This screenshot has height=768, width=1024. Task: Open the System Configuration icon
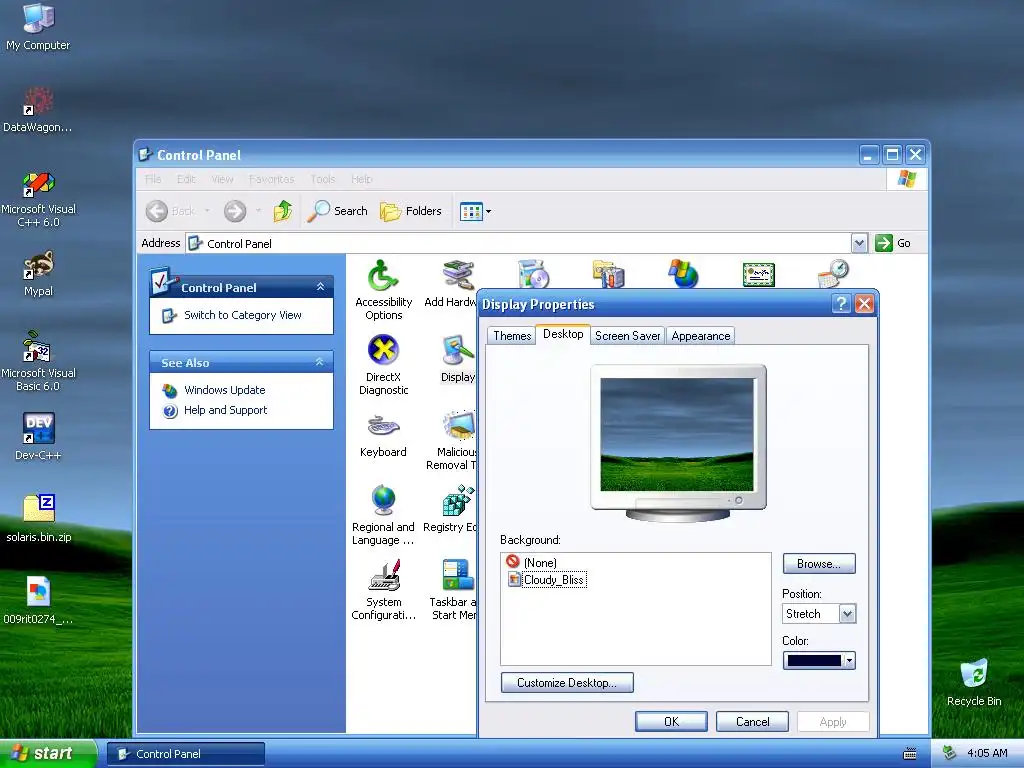383,590
